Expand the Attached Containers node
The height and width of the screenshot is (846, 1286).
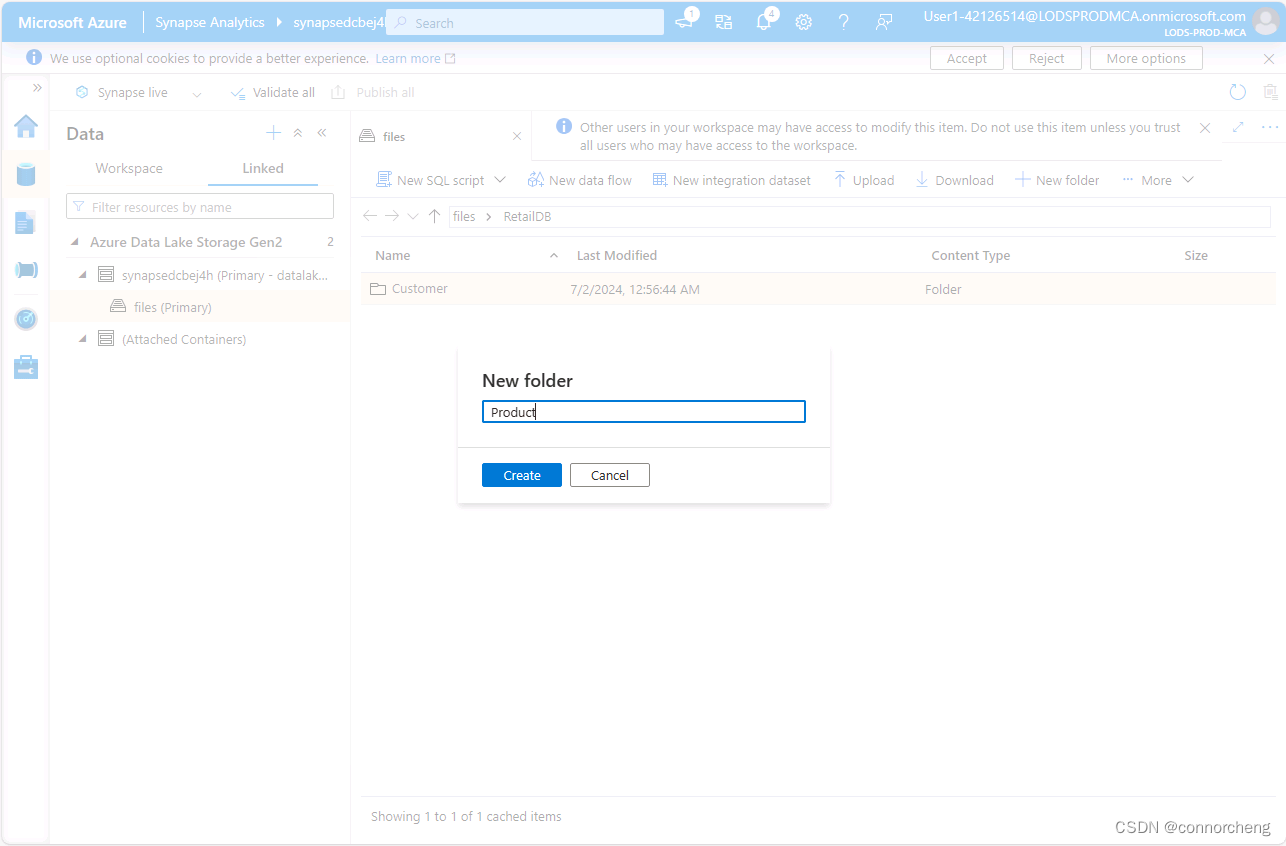83,339
